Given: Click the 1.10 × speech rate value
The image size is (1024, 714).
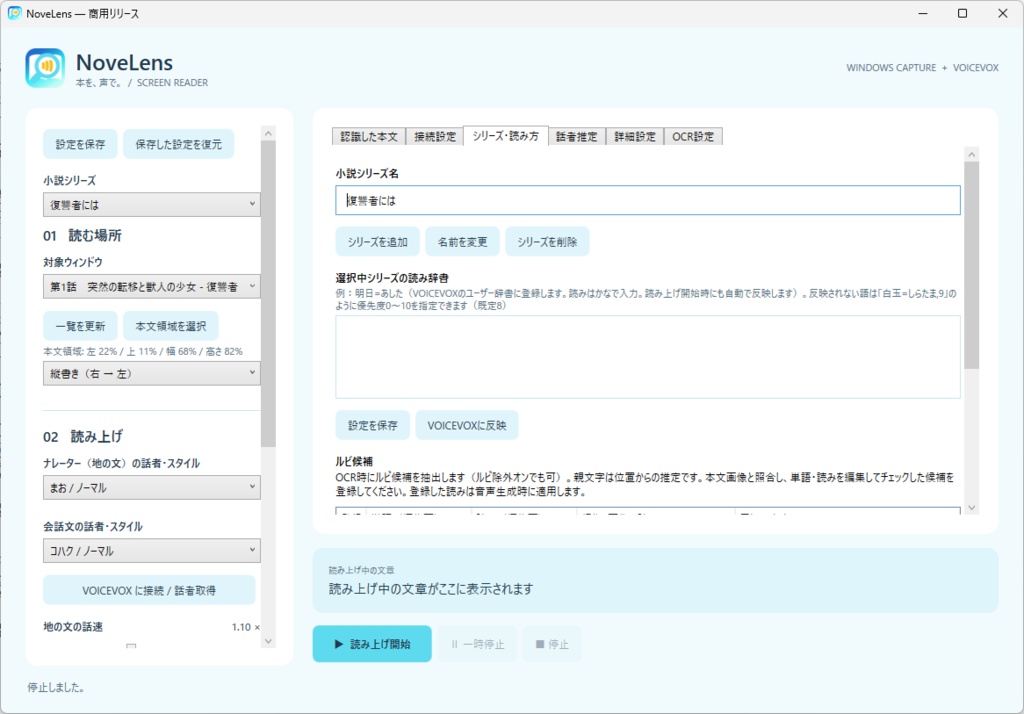Looking at the screenshot, I should point(246,627).
